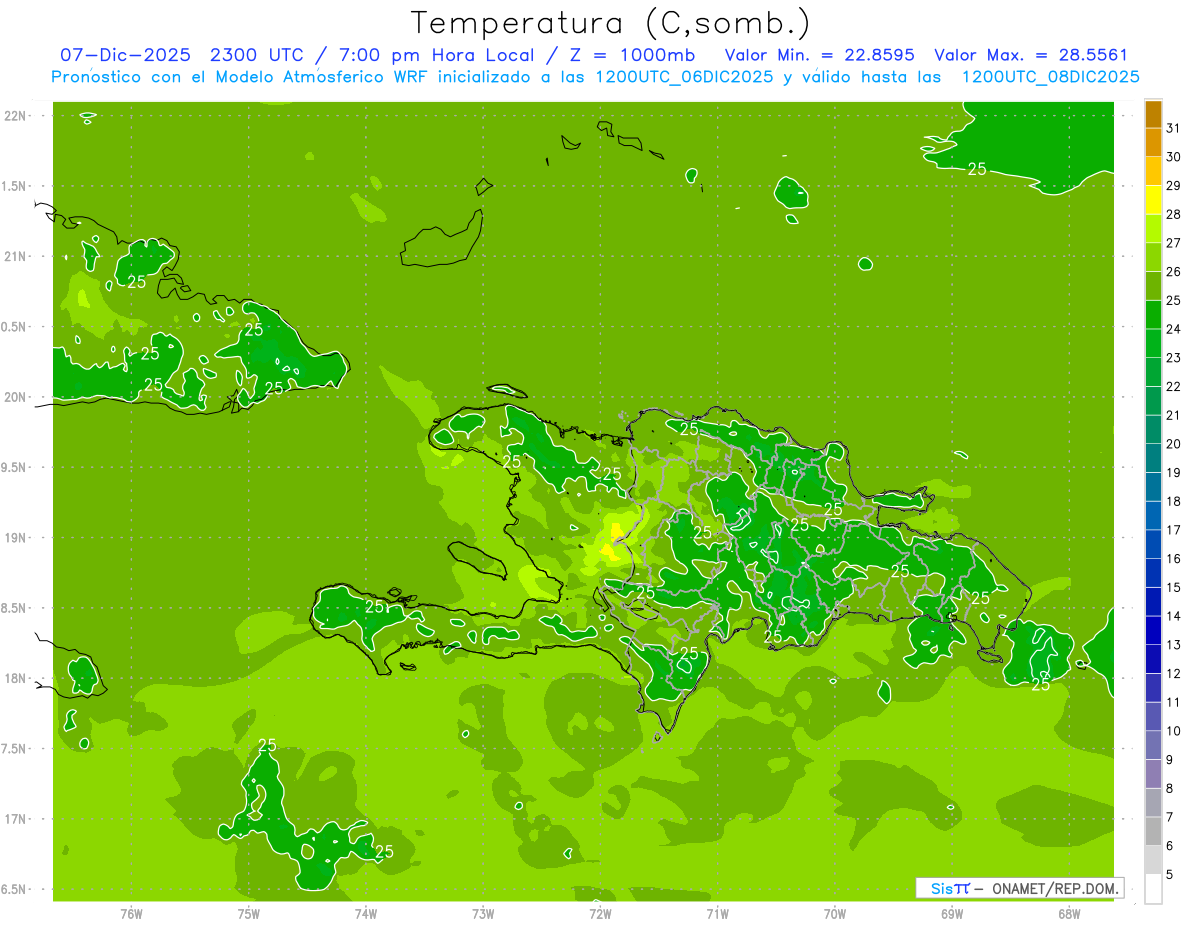
Task: Click the "14" color scale label
Action: tap(1174, 616)
